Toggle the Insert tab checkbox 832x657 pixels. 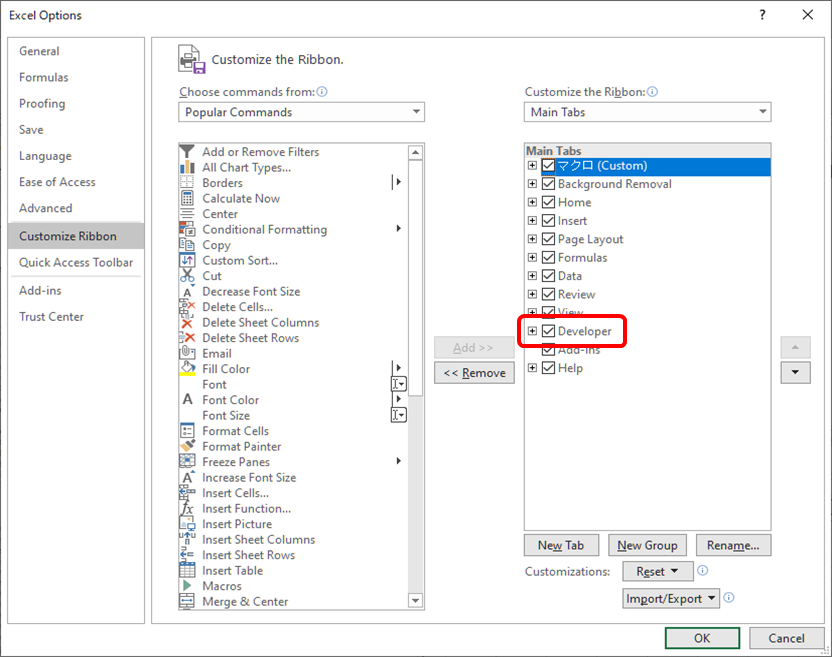[548, 221]
